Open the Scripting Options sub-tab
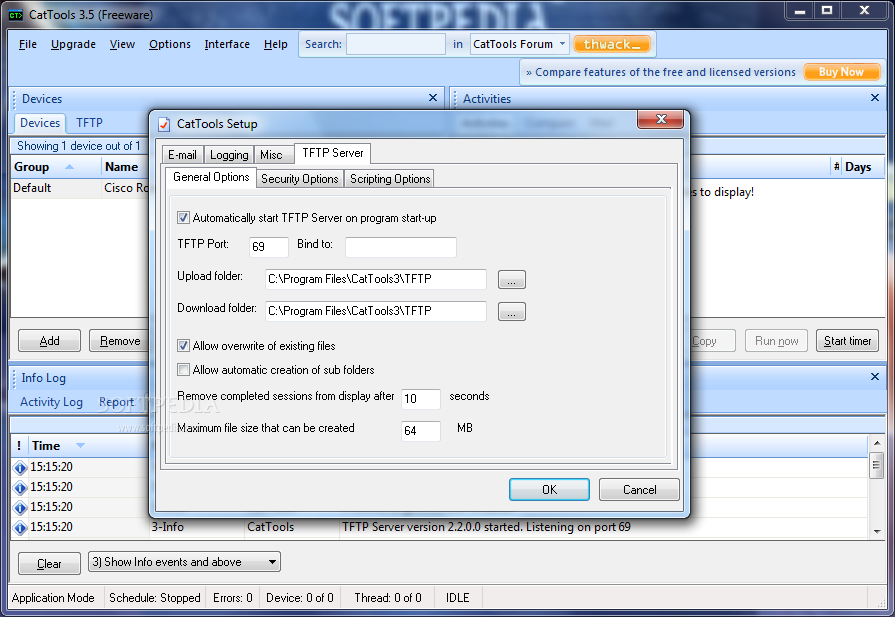 [x=390, y=179]
